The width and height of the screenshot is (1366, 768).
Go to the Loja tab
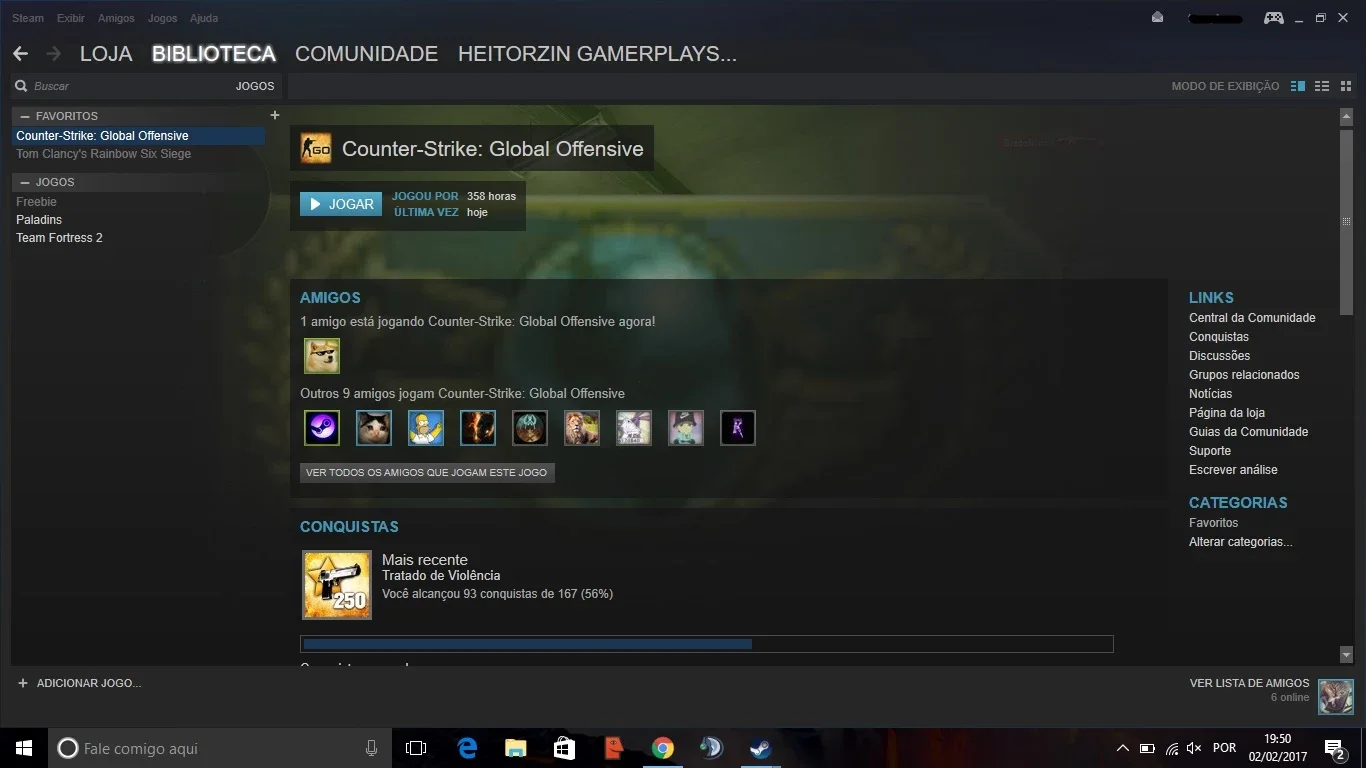(106, 54)
